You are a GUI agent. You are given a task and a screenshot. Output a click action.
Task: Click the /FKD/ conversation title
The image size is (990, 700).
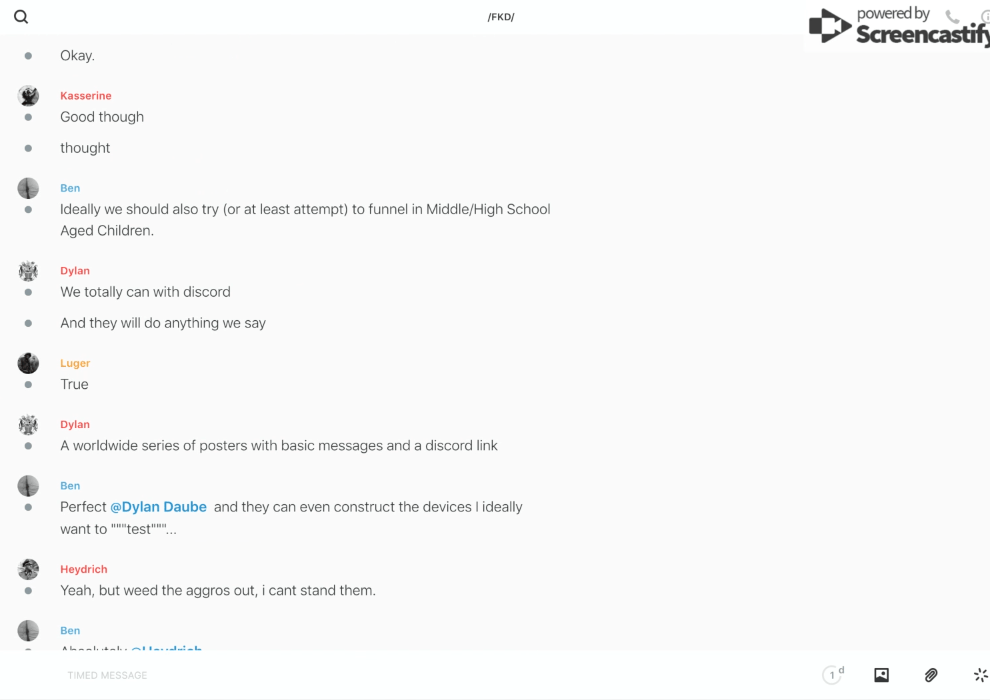[x=501, y=17]
